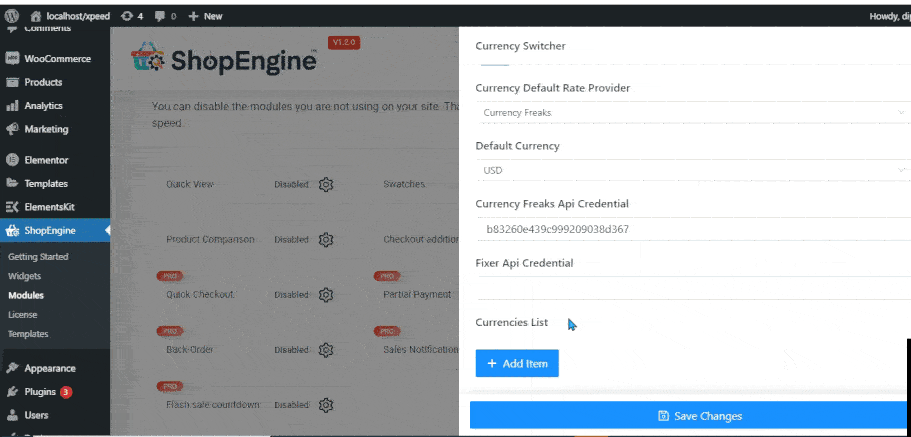Open Product Comparison settings gear
911x437 pixels.
coord(326,239)
